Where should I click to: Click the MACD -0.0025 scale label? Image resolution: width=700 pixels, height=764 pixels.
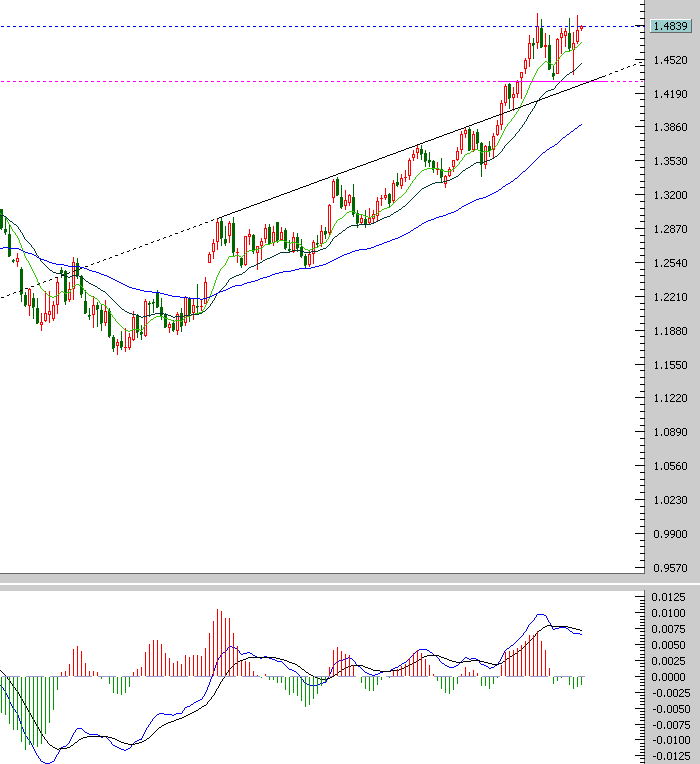point(670,693)
